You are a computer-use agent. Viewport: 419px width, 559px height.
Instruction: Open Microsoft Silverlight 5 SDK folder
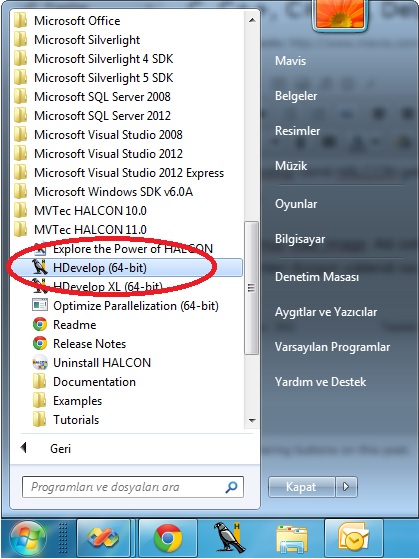click(93, 78)
